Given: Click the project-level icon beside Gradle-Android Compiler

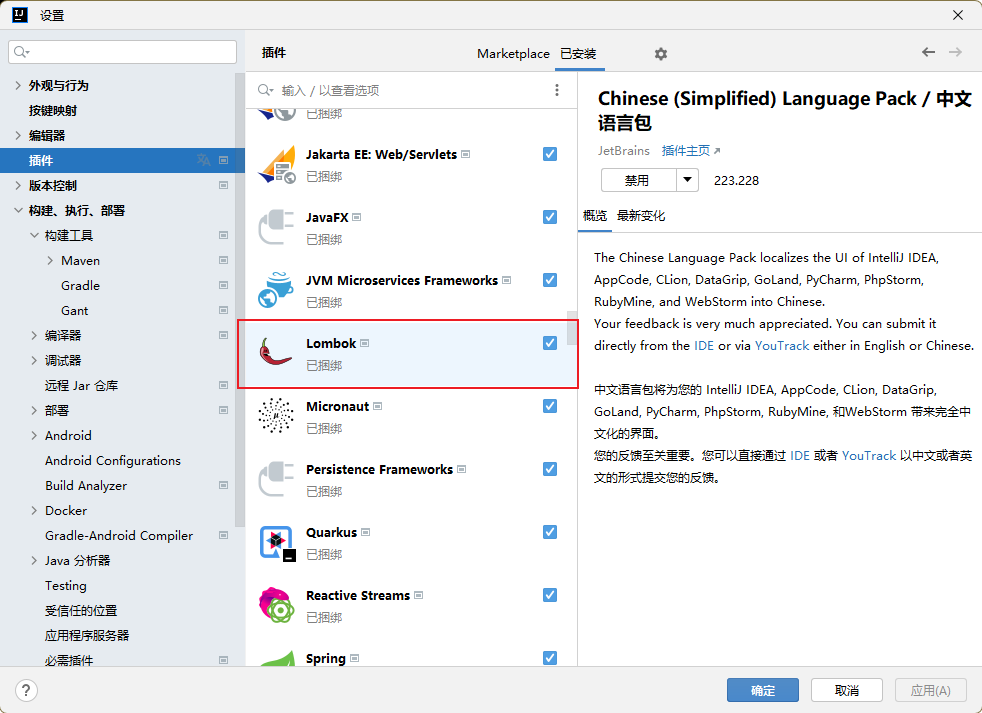Looking at the screenshot, I should click(x=224, y=536).
